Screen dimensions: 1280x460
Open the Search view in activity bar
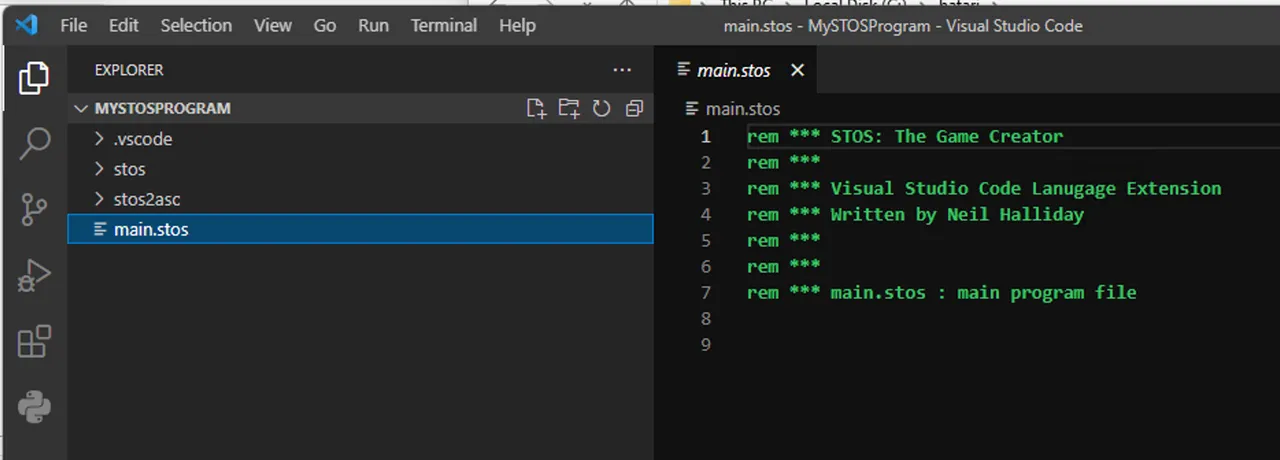point(34,143)
